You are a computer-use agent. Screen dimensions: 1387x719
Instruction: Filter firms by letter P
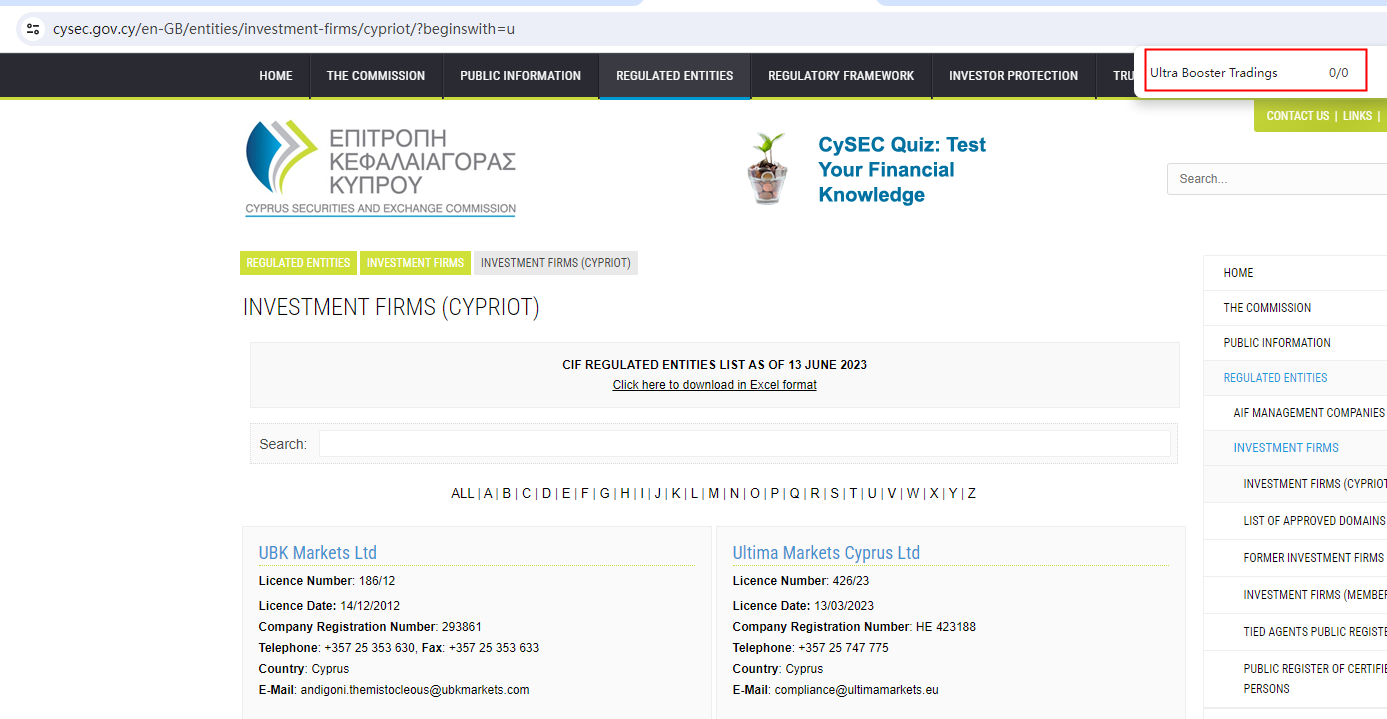pos(775,493)
